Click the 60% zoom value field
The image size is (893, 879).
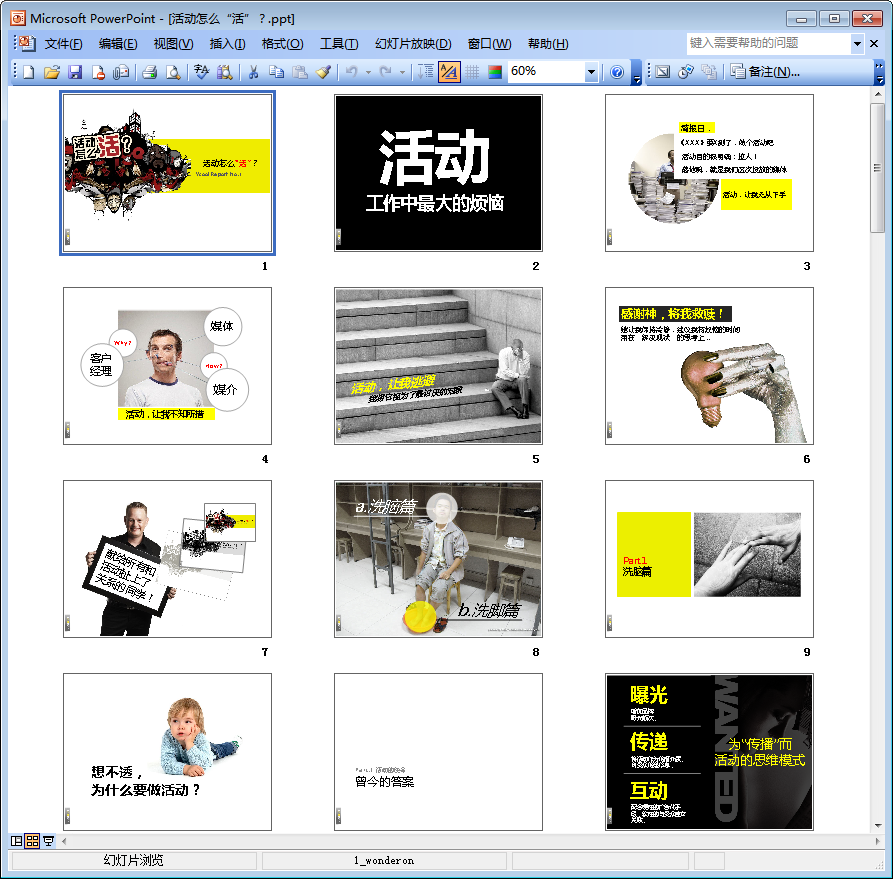click(x=546, y=72)
